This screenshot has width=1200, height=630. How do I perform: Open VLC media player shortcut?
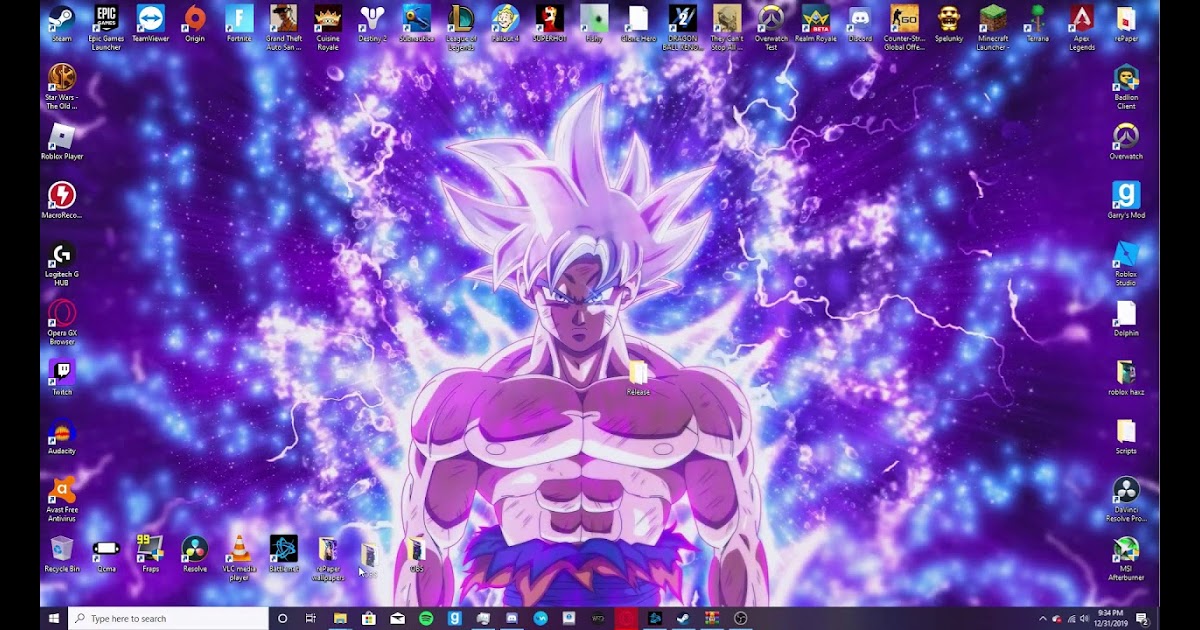pos(239,558)
